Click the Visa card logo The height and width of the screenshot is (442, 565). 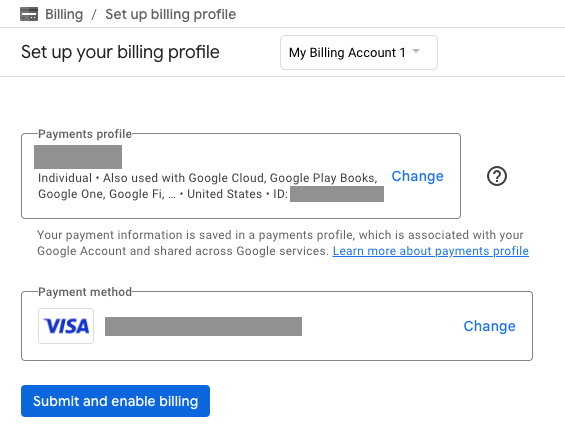click(66, 326)
